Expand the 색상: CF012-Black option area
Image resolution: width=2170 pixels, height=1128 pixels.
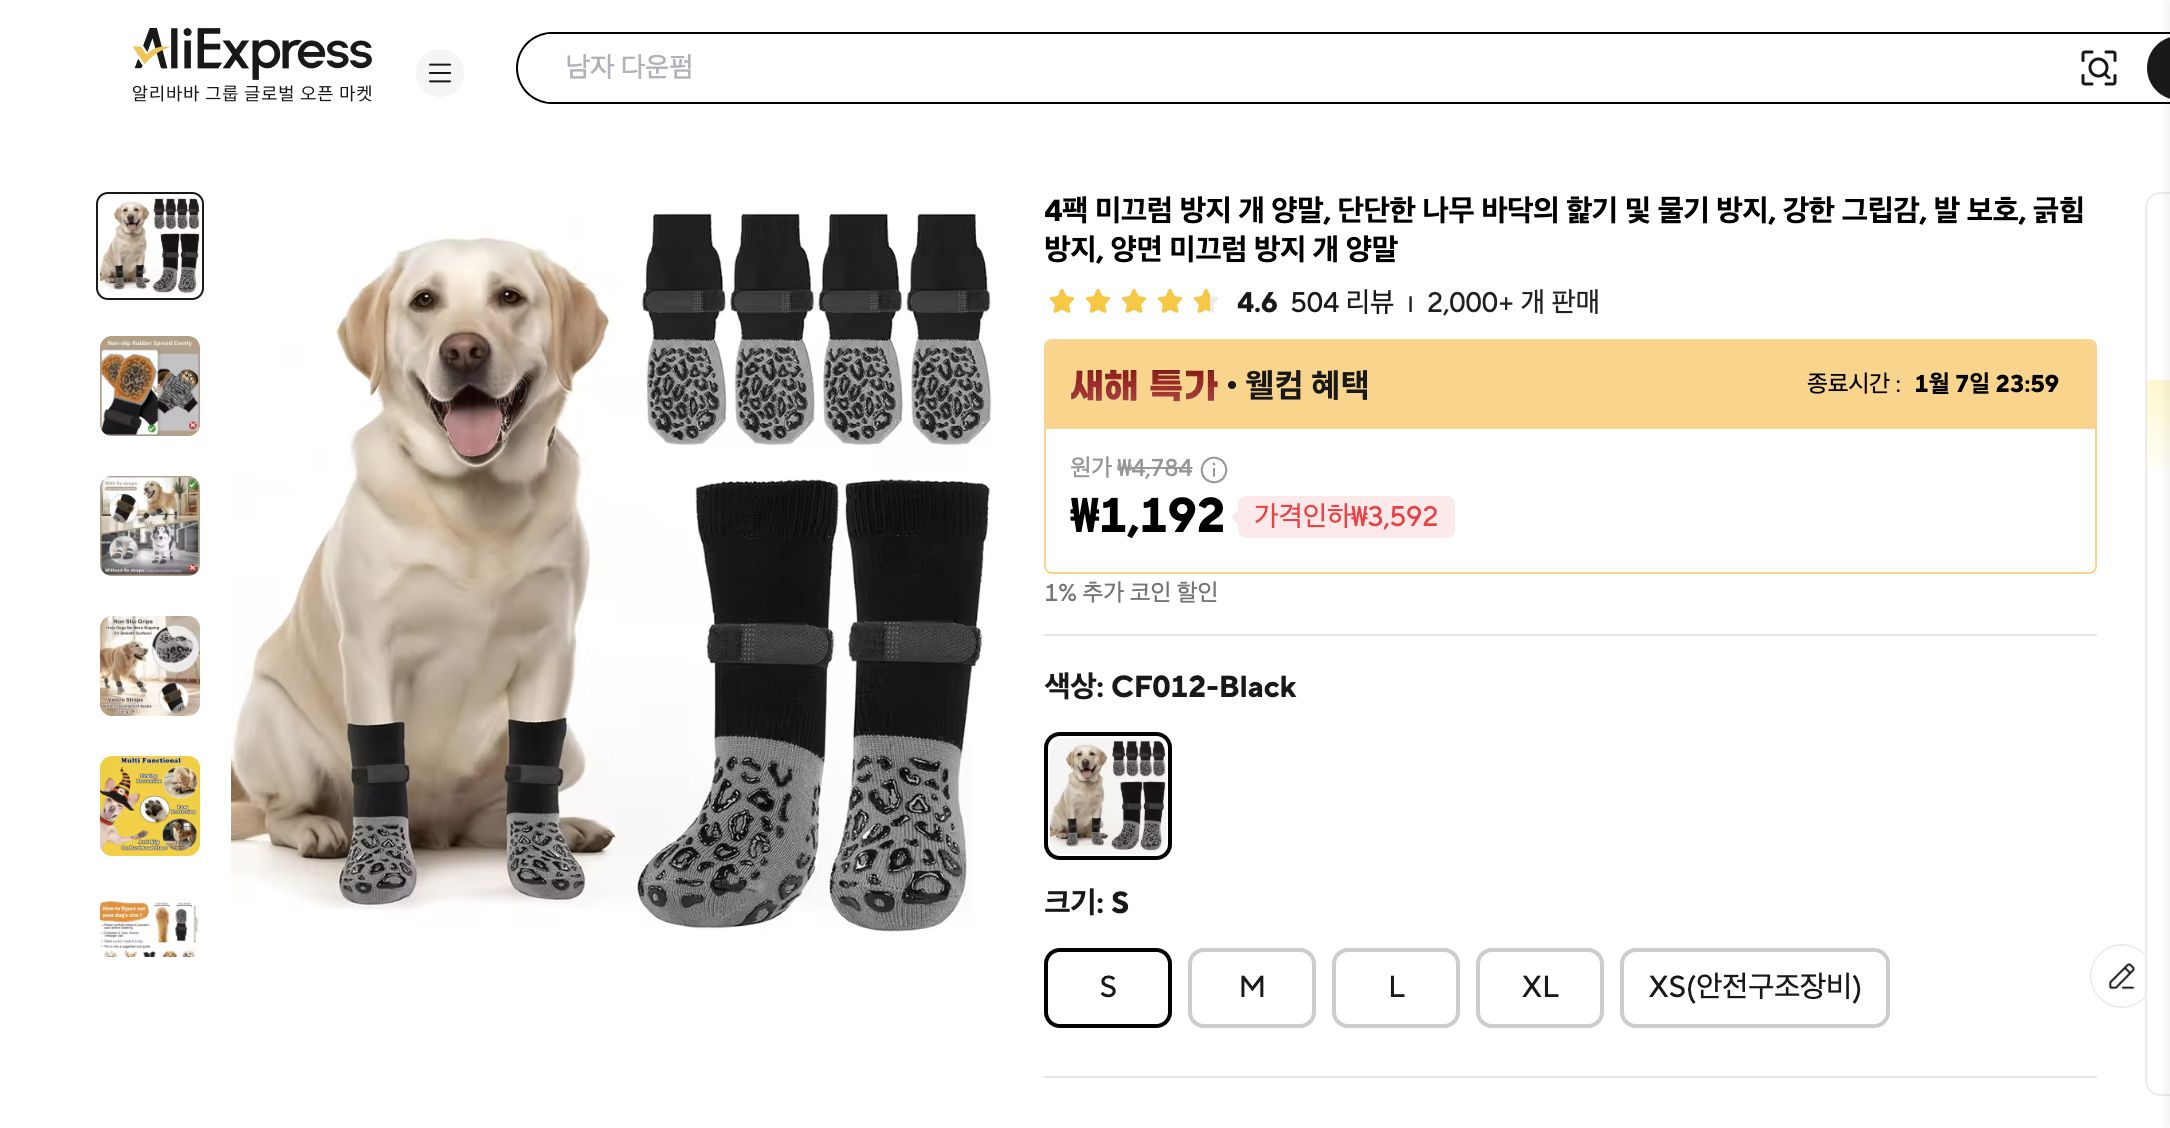1170,687
